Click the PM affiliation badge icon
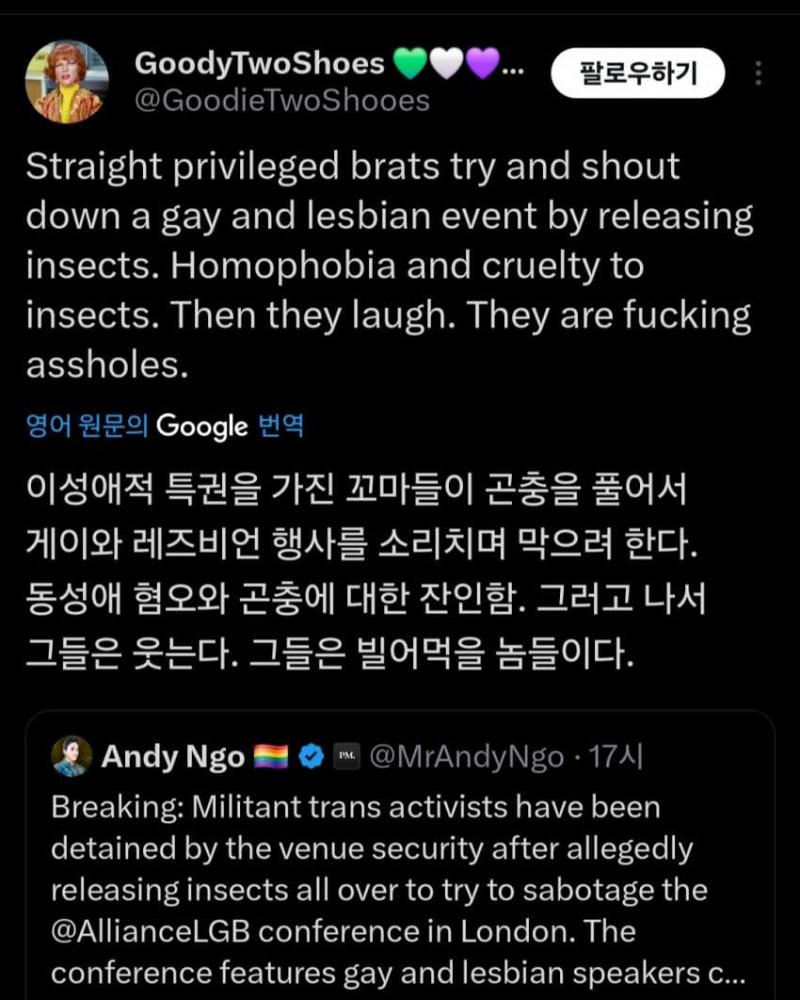Screen dimensions: 800x1000 pos(346,757)
